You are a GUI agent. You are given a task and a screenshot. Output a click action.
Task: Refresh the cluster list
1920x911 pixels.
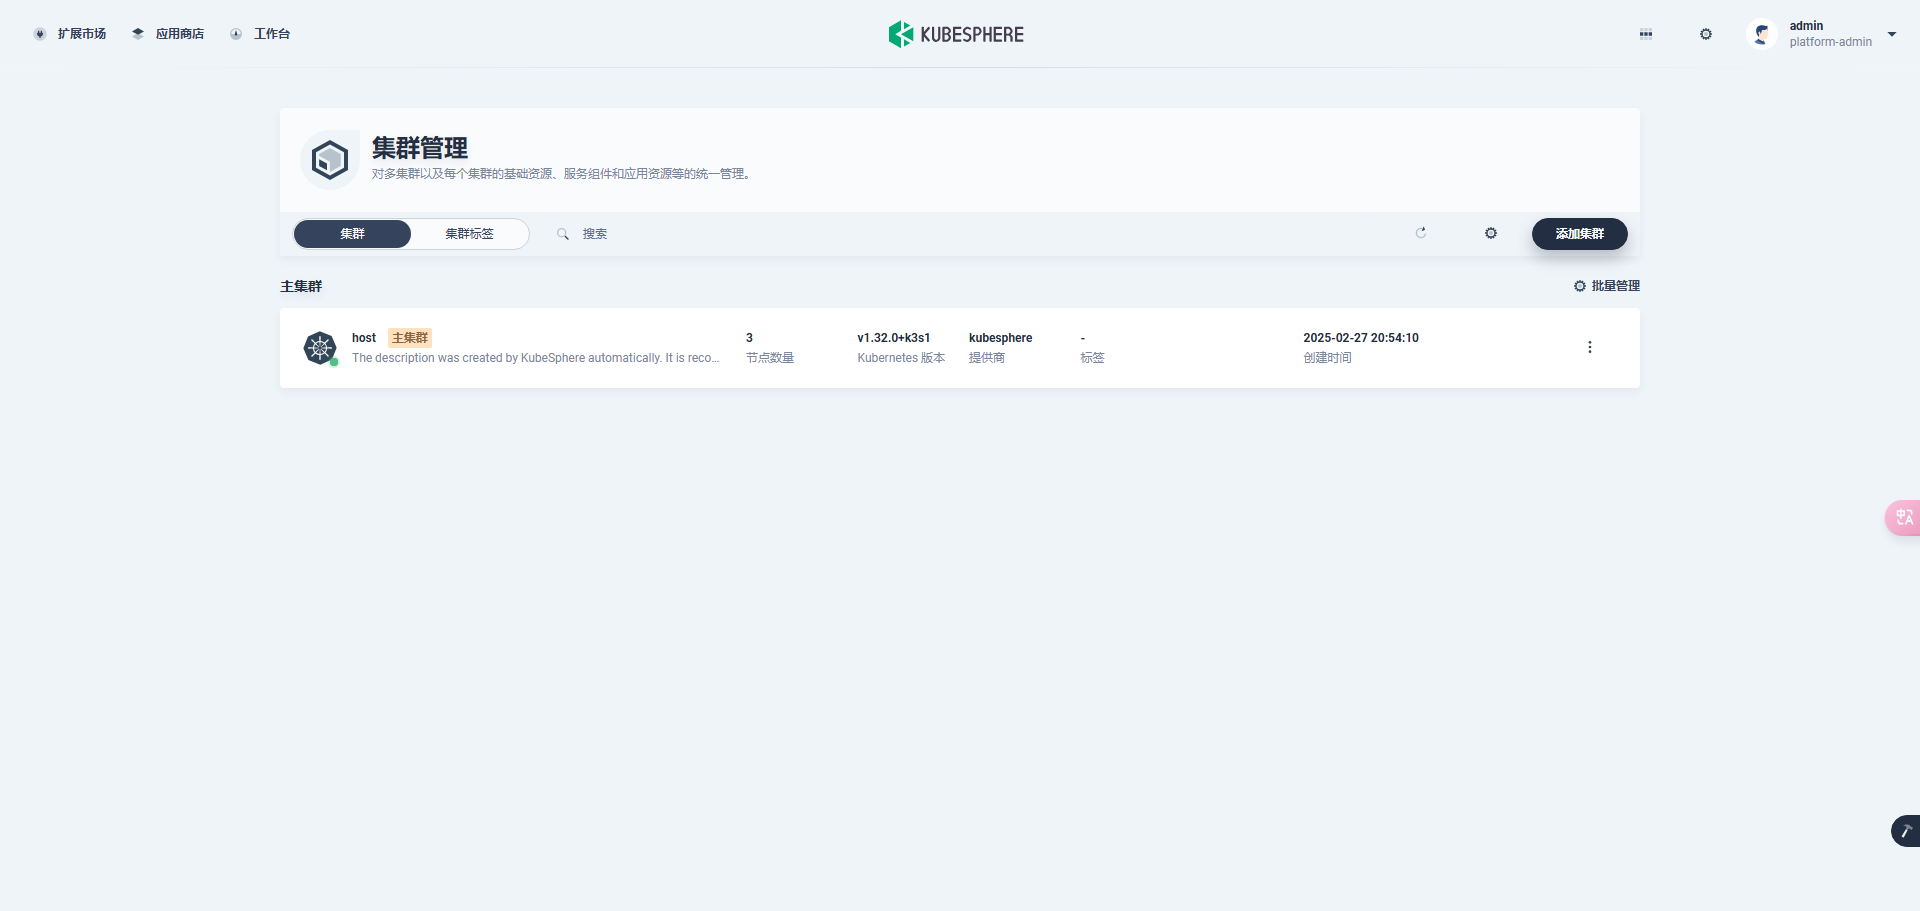(1421, 233)
